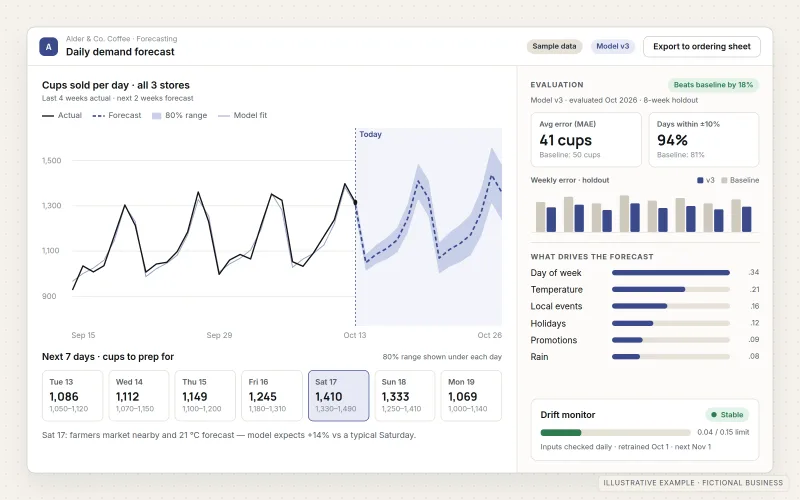Select the Fri 16 forecast card
The width and height of the screenshot is (800, 500).
pos(271,396)
